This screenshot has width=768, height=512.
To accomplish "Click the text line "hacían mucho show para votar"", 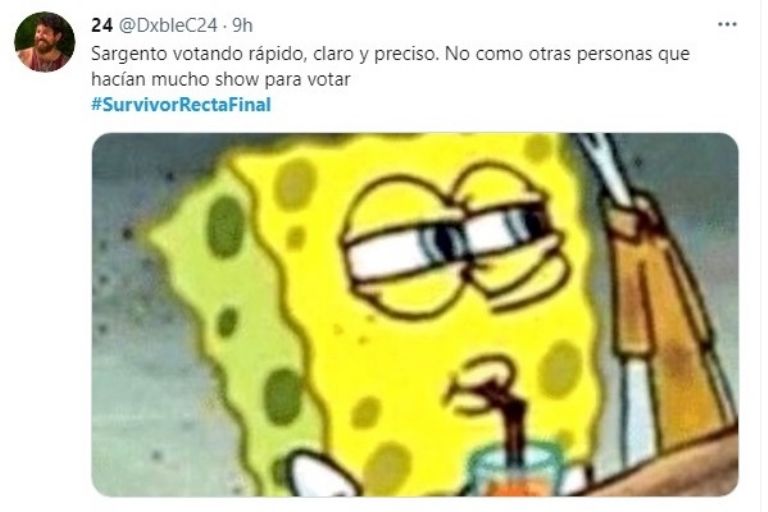I will (x=220, y=79).
